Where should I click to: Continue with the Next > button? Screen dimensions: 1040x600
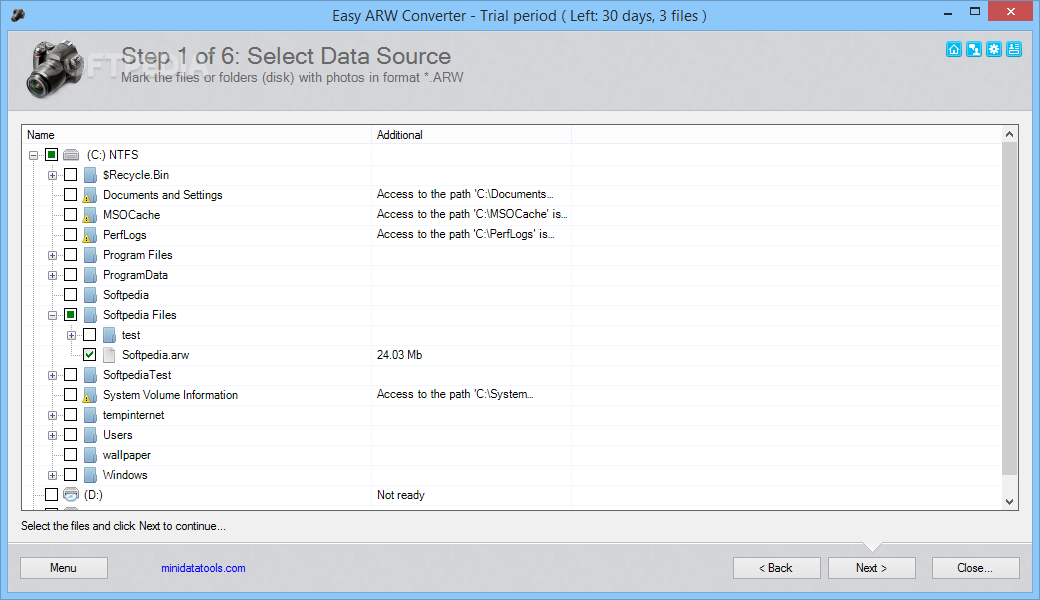(872, 568)
